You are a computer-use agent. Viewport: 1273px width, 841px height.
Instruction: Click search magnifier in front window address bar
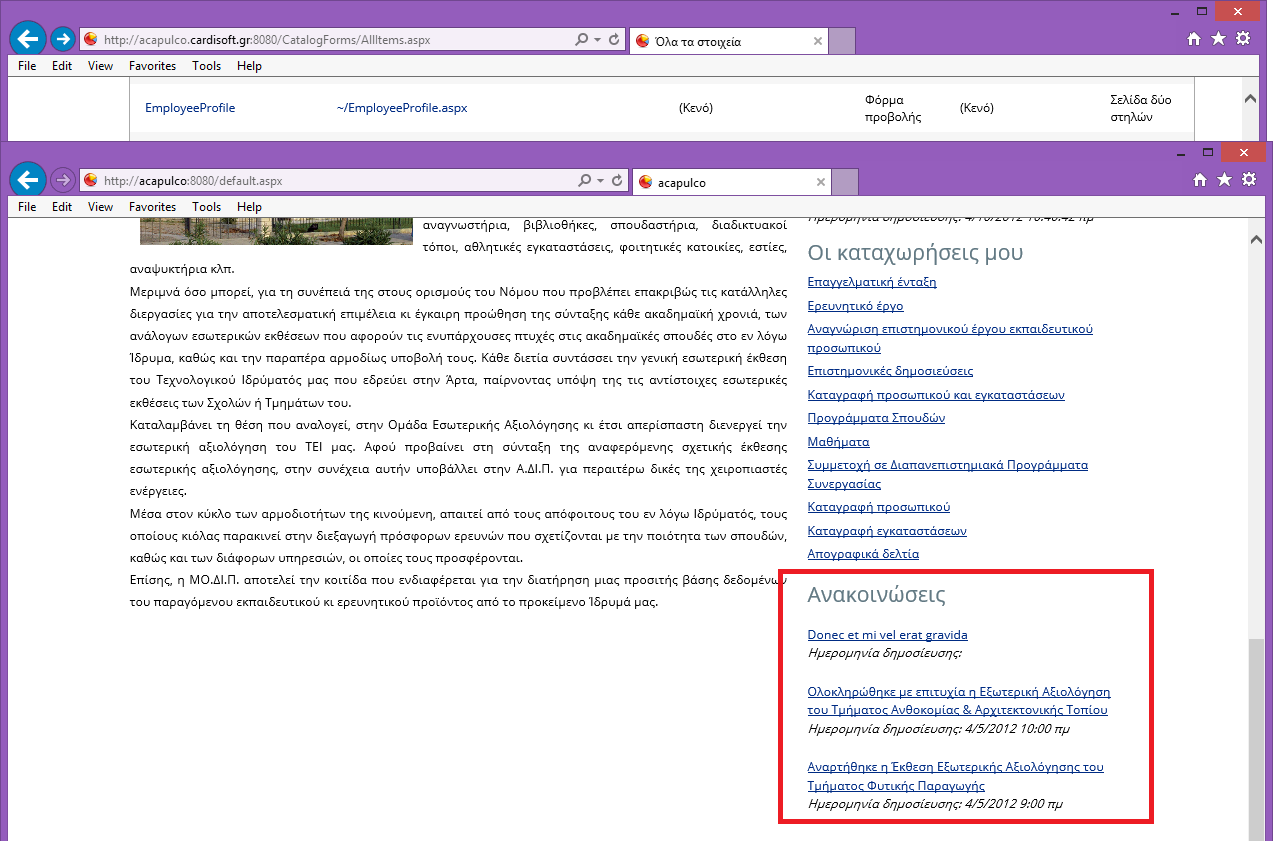click(x=583, y=181)
